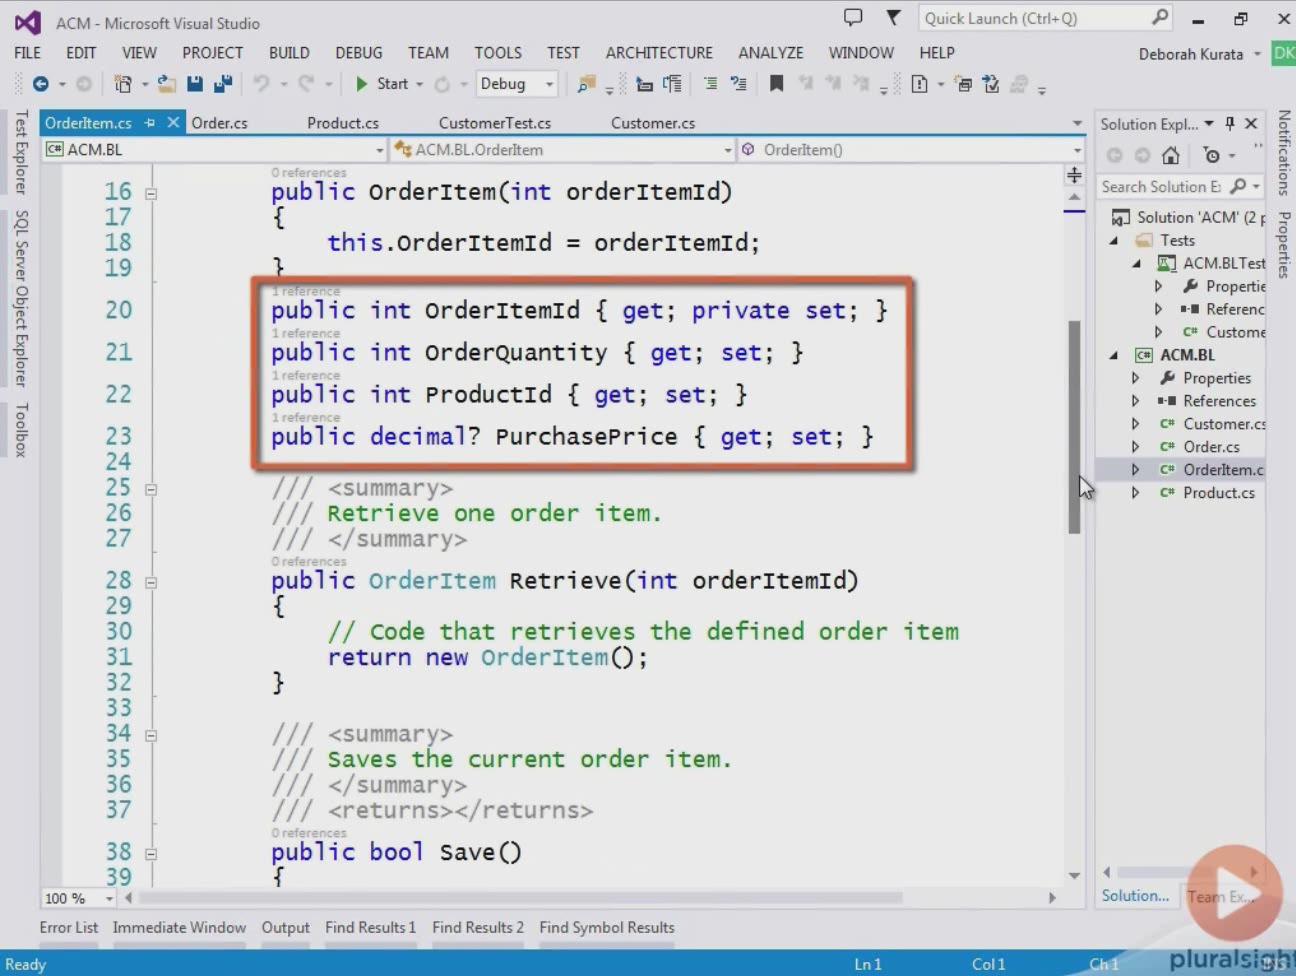Click the Notifications flag icon in title bar
This screenshot has height=976, width=1296.
pyautogui.click(x=894, y=17)
